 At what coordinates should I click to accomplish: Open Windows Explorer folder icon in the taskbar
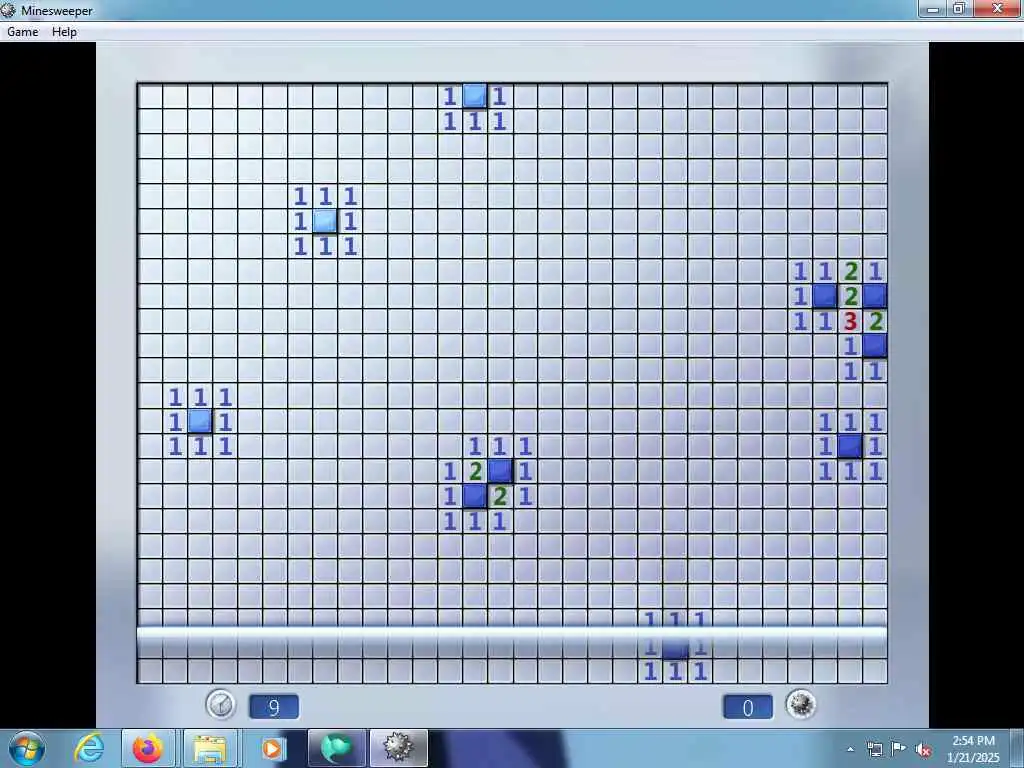point(210,748)
